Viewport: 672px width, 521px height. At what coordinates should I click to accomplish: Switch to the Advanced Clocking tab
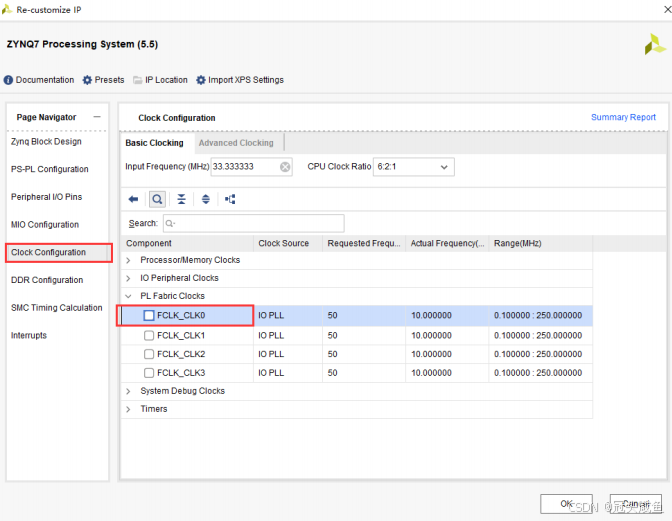click(236, 143)
